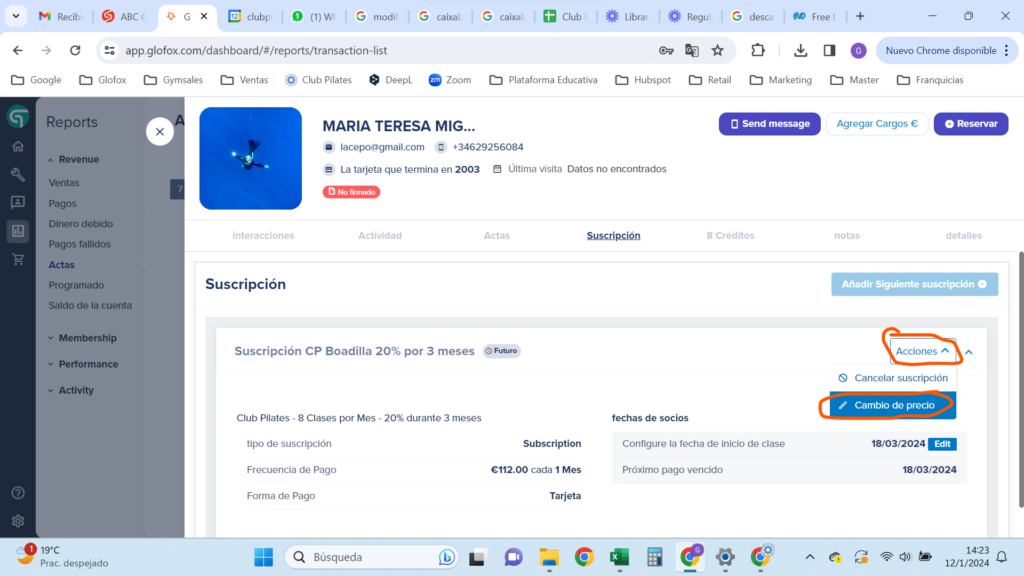This screenshot has width=1024, height=576.
Task: Click the shopping cart icon in sidebar
Action: click(17, 259)
